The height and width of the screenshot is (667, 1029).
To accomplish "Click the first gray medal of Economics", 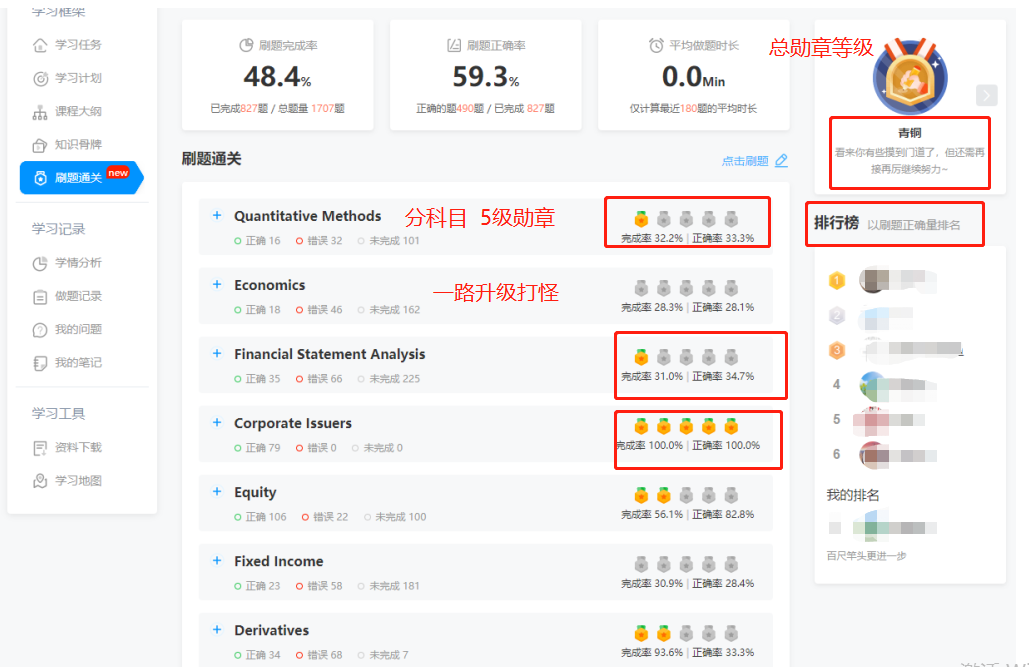I will (641, 288).
